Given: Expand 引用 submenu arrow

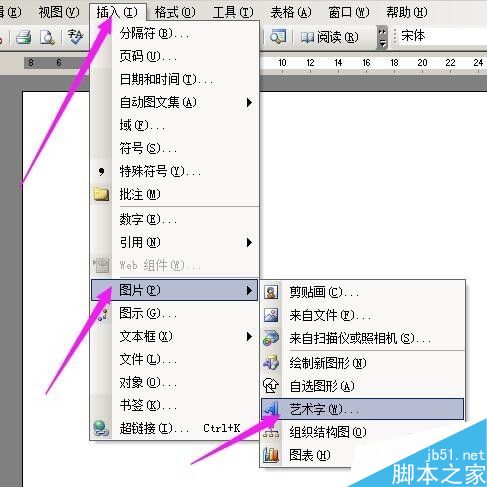Looking at the screenshot, I should [x=249, y=242].
